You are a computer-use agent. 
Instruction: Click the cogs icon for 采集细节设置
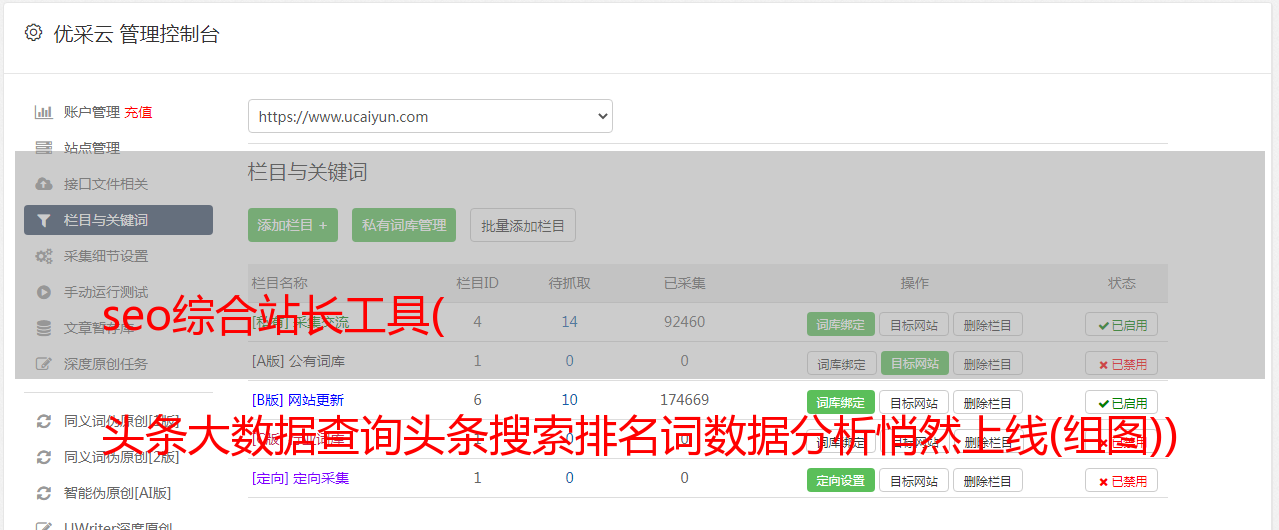43,256
